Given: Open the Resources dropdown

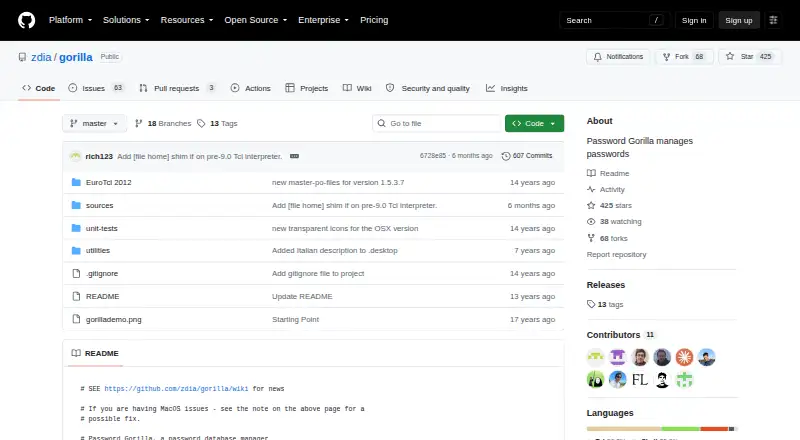Looking at the screenshot, I should tap(187, 20).
